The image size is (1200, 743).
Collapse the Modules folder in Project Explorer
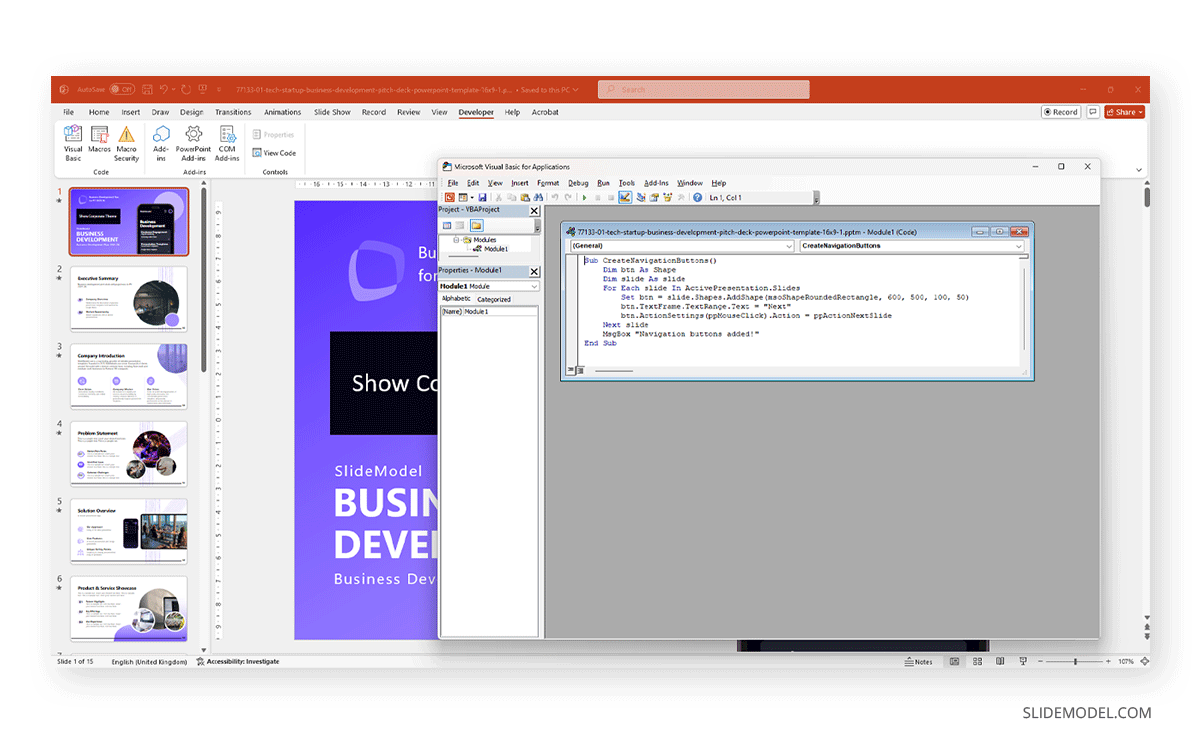[457, 241]
